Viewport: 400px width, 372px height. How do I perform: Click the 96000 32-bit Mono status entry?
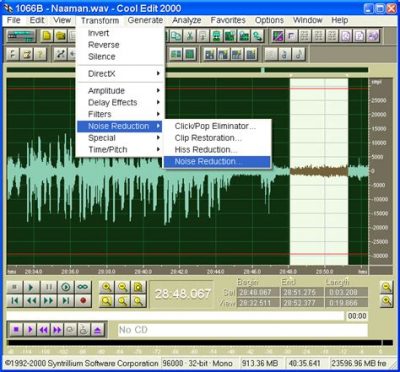click(200, 363)
